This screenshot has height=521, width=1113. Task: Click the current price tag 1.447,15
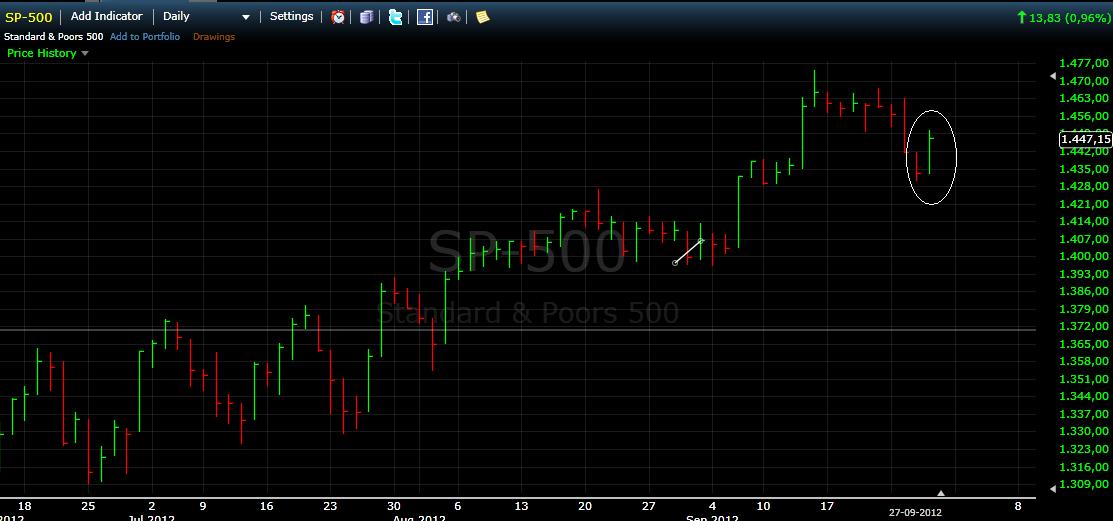1085,139
